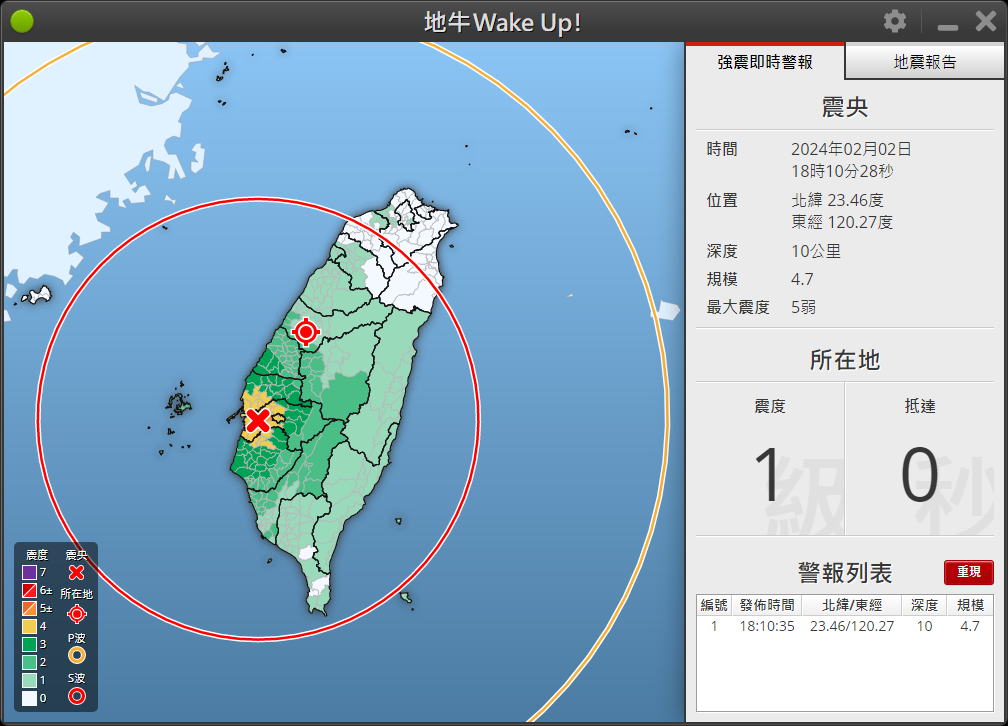Click the intensity 2 green swatch
The width and height of the screenshot is (1008, 726).
click(30, 662)
